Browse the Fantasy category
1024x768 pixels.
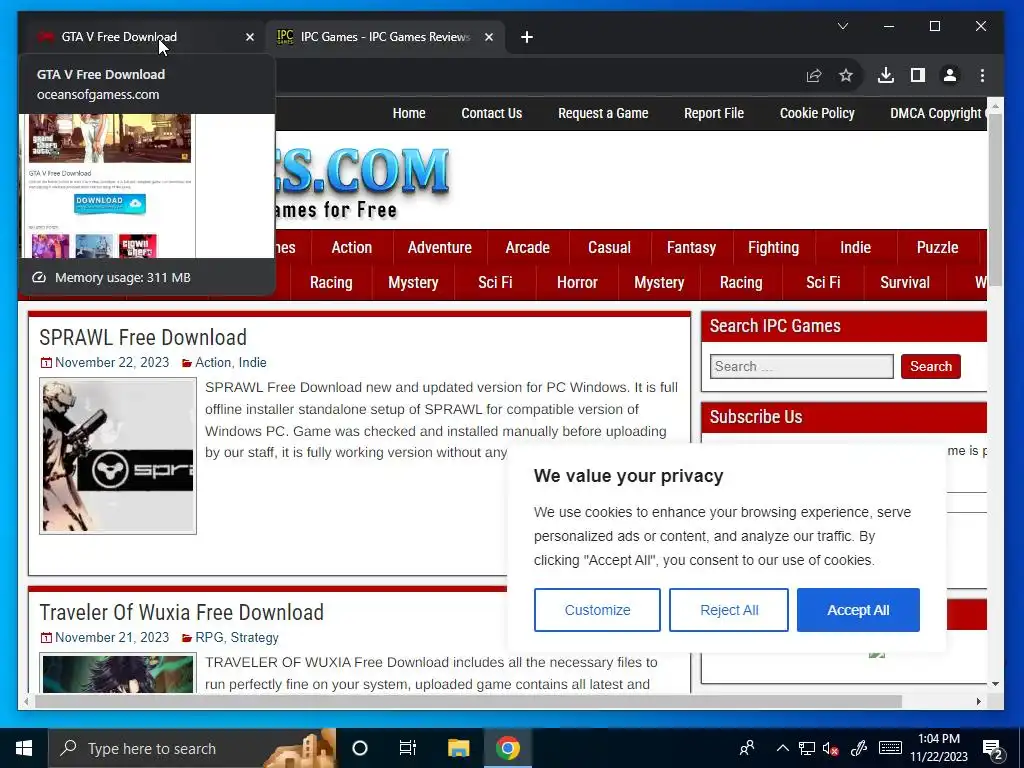(x=691, y=248)
